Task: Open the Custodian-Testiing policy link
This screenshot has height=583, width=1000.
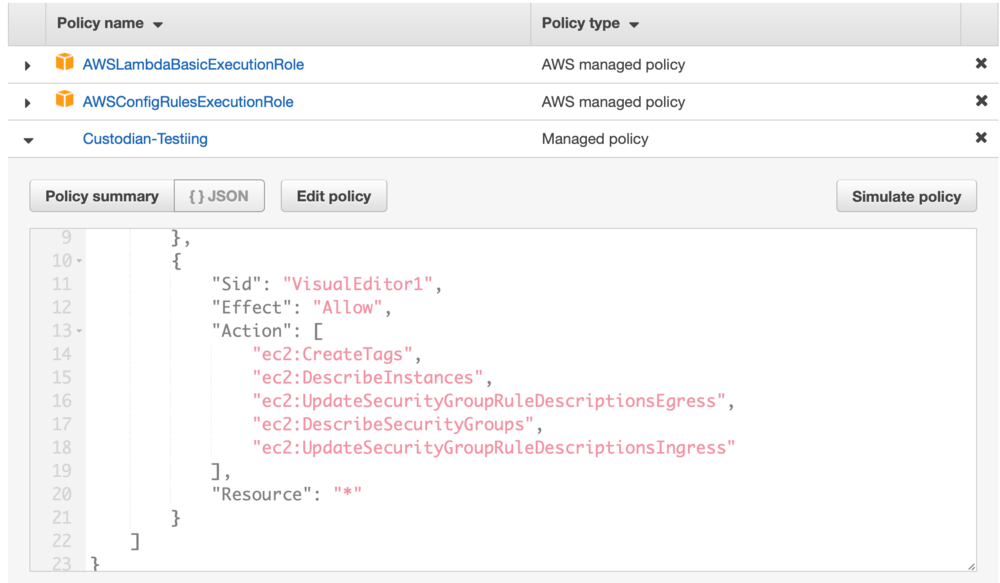Action: coord(145,138)
